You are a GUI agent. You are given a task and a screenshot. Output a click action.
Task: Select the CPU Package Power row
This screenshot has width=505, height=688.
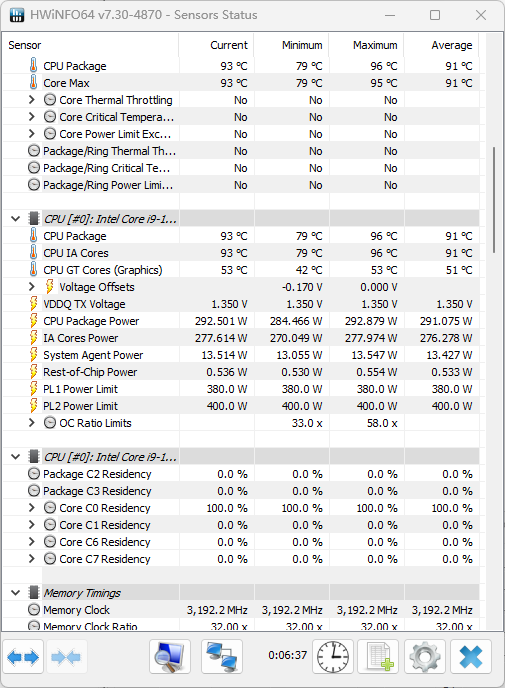241,321
